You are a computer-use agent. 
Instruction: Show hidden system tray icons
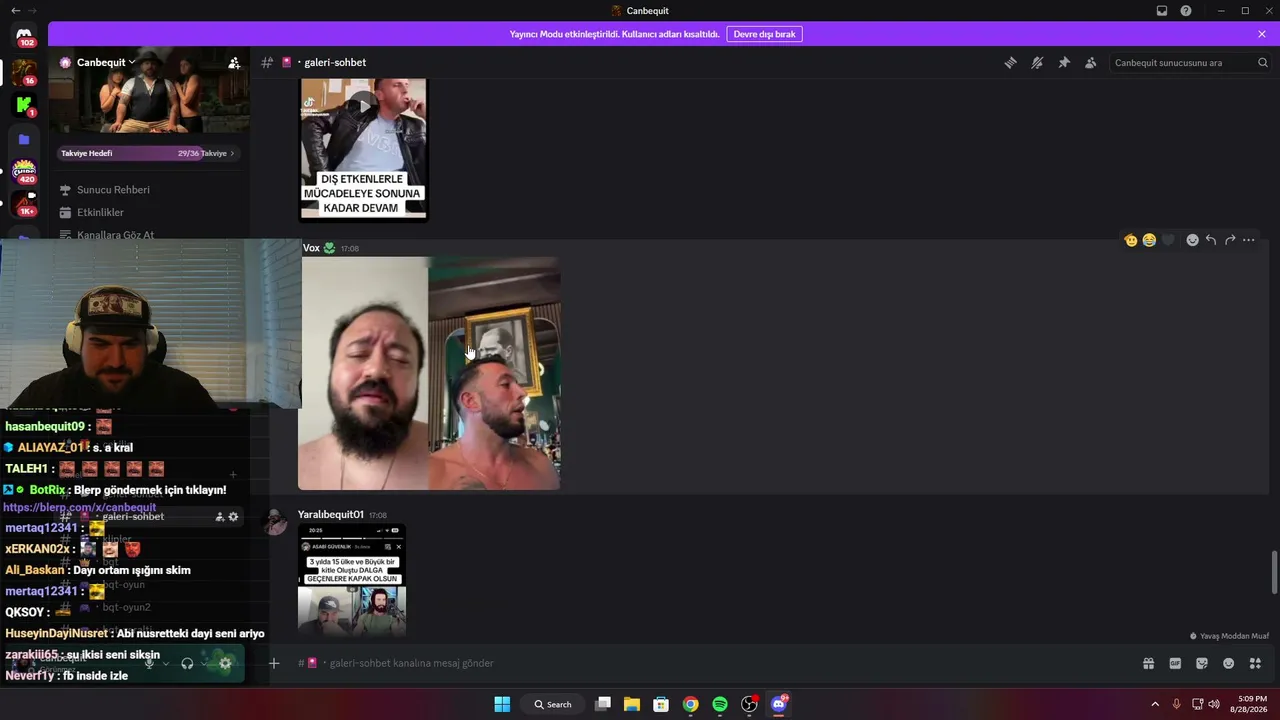click(x=1155, y=704)
